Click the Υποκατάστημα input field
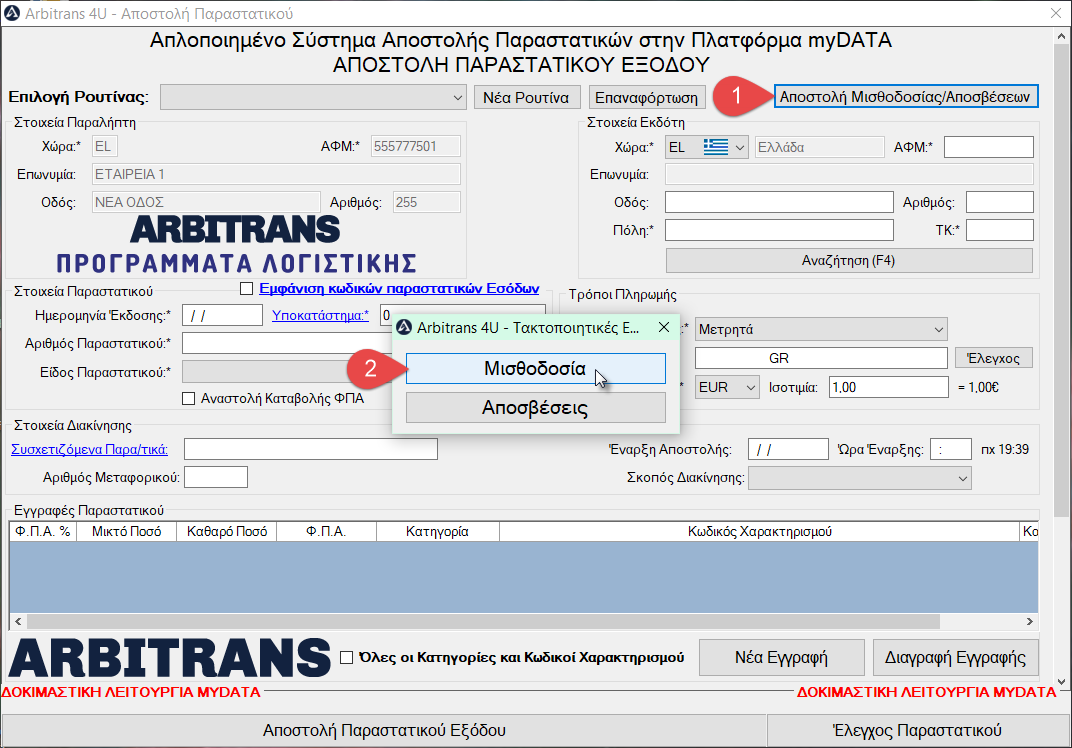 (x=462, y=315)
